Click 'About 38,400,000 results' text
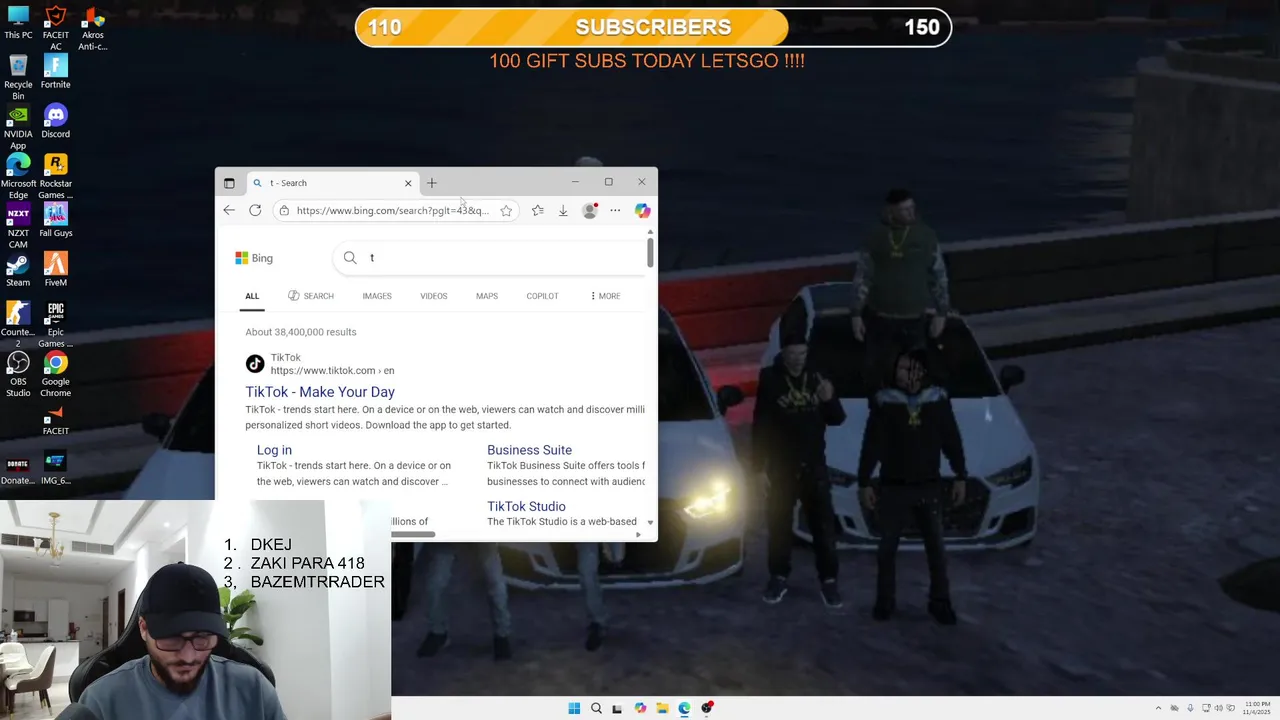Screen dimensions: 1280x720 [x=301, y=332]
